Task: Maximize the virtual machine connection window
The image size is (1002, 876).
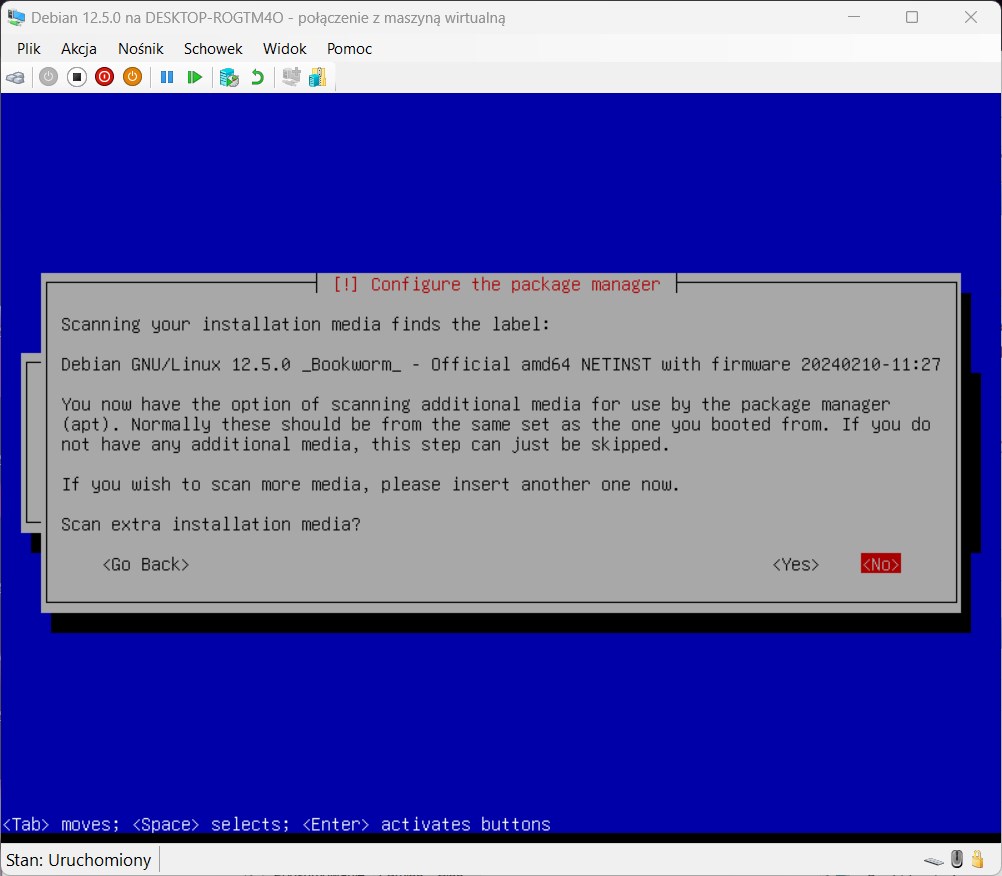Action: 912,17
